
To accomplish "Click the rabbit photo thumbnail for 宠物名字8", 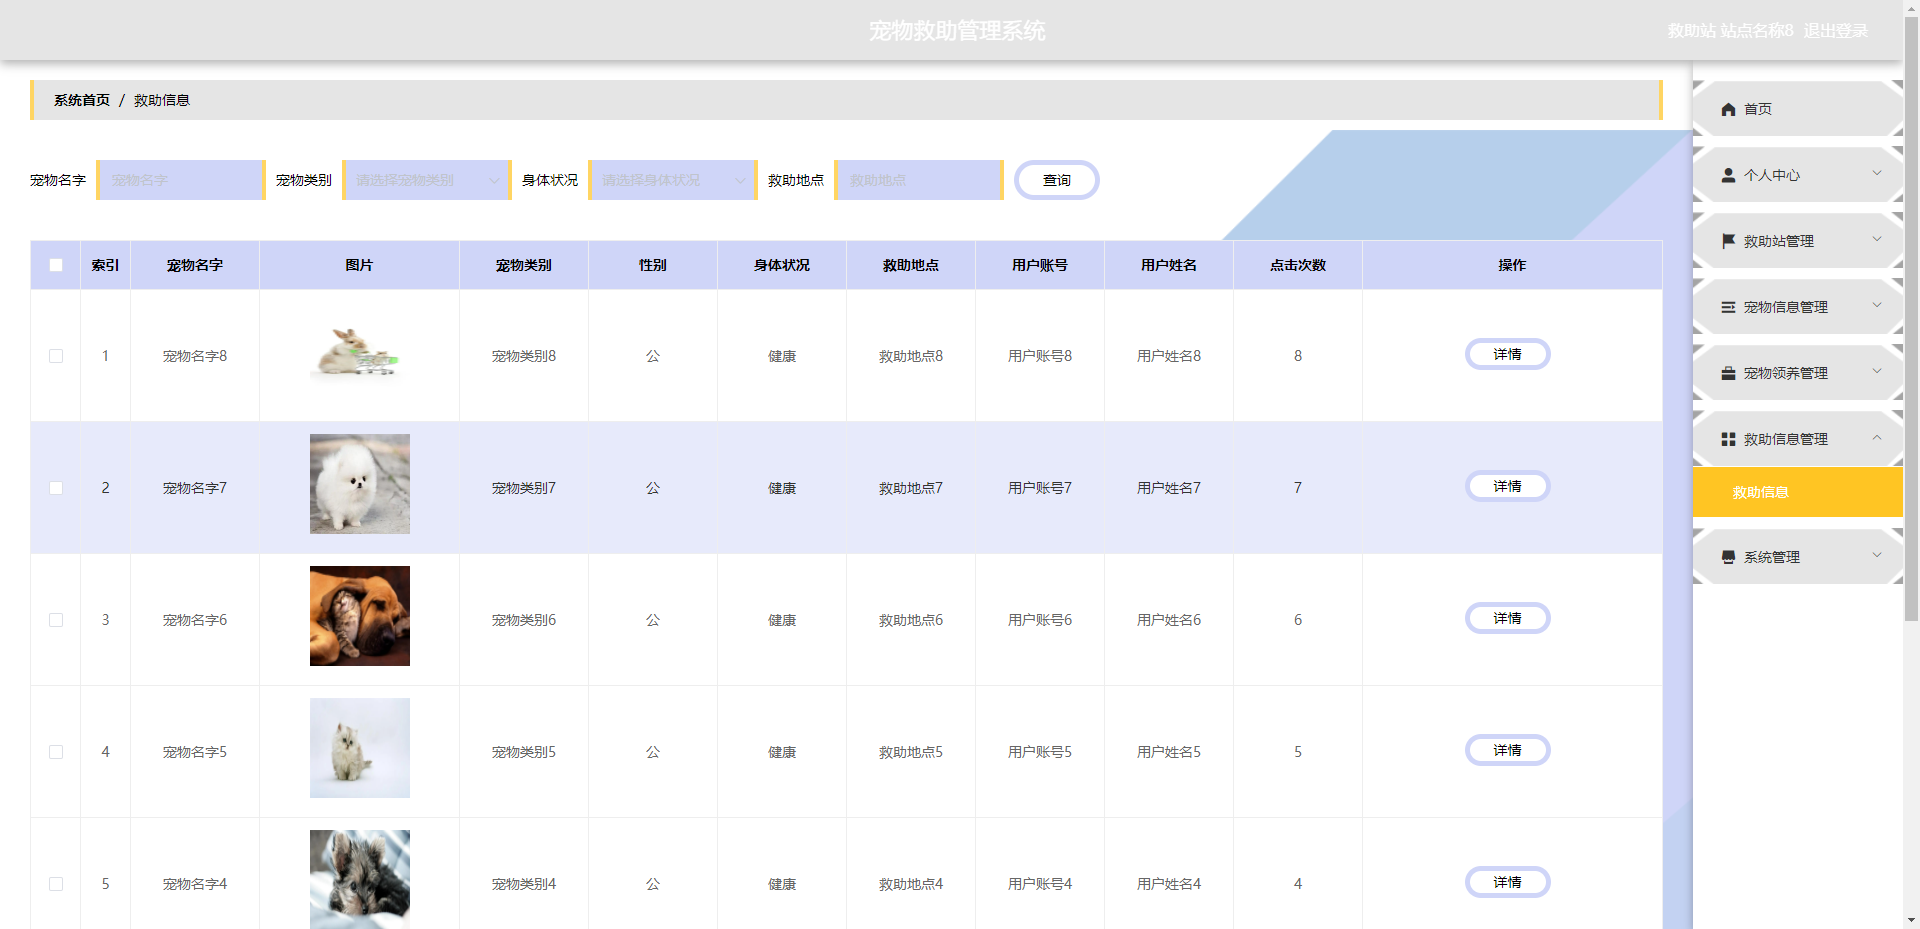I will click(358, 355).
